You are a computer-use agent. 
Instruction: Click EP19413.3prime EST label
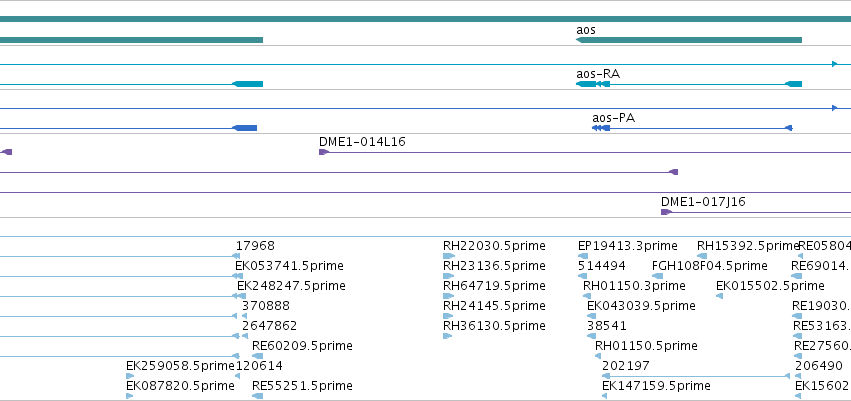[627, 246]
